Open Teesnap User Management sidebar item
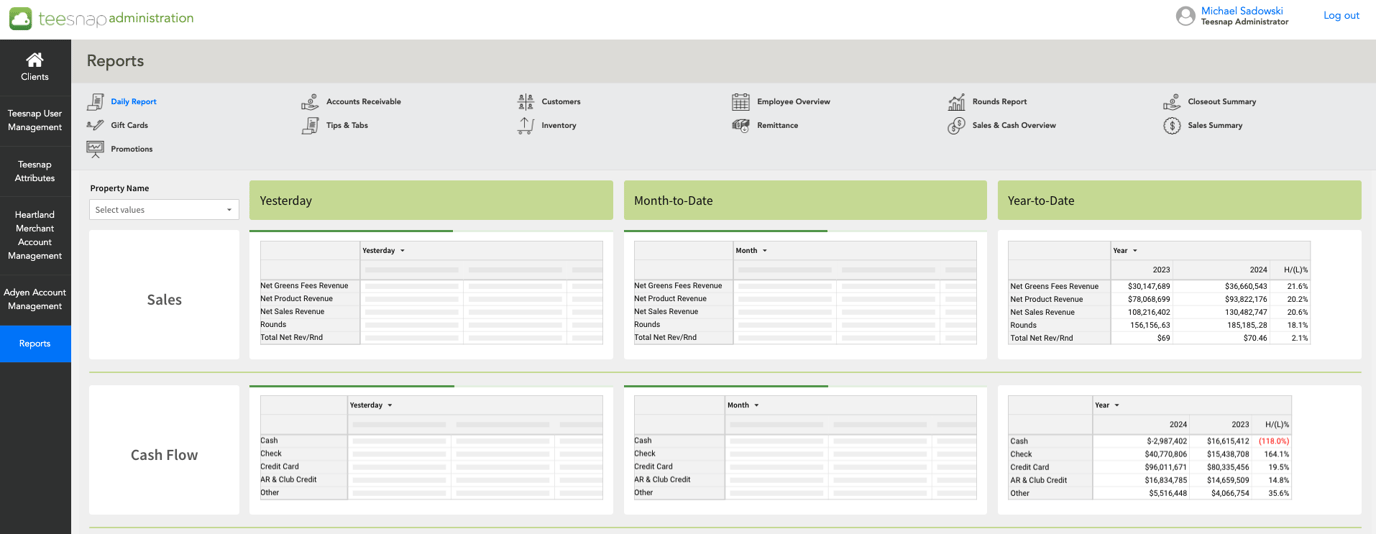This screenshot has width=1376, height=534. 35,120
